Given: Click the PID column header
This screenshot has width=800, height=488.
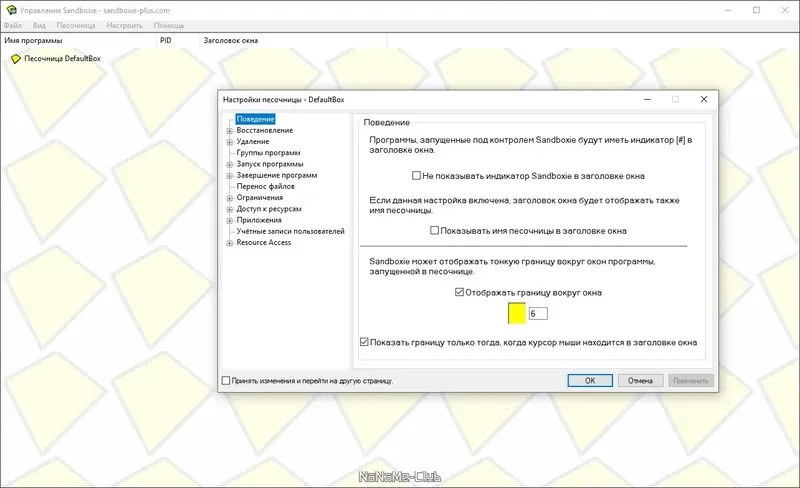Looking at the screenshot, I should (x=178, y=40).
